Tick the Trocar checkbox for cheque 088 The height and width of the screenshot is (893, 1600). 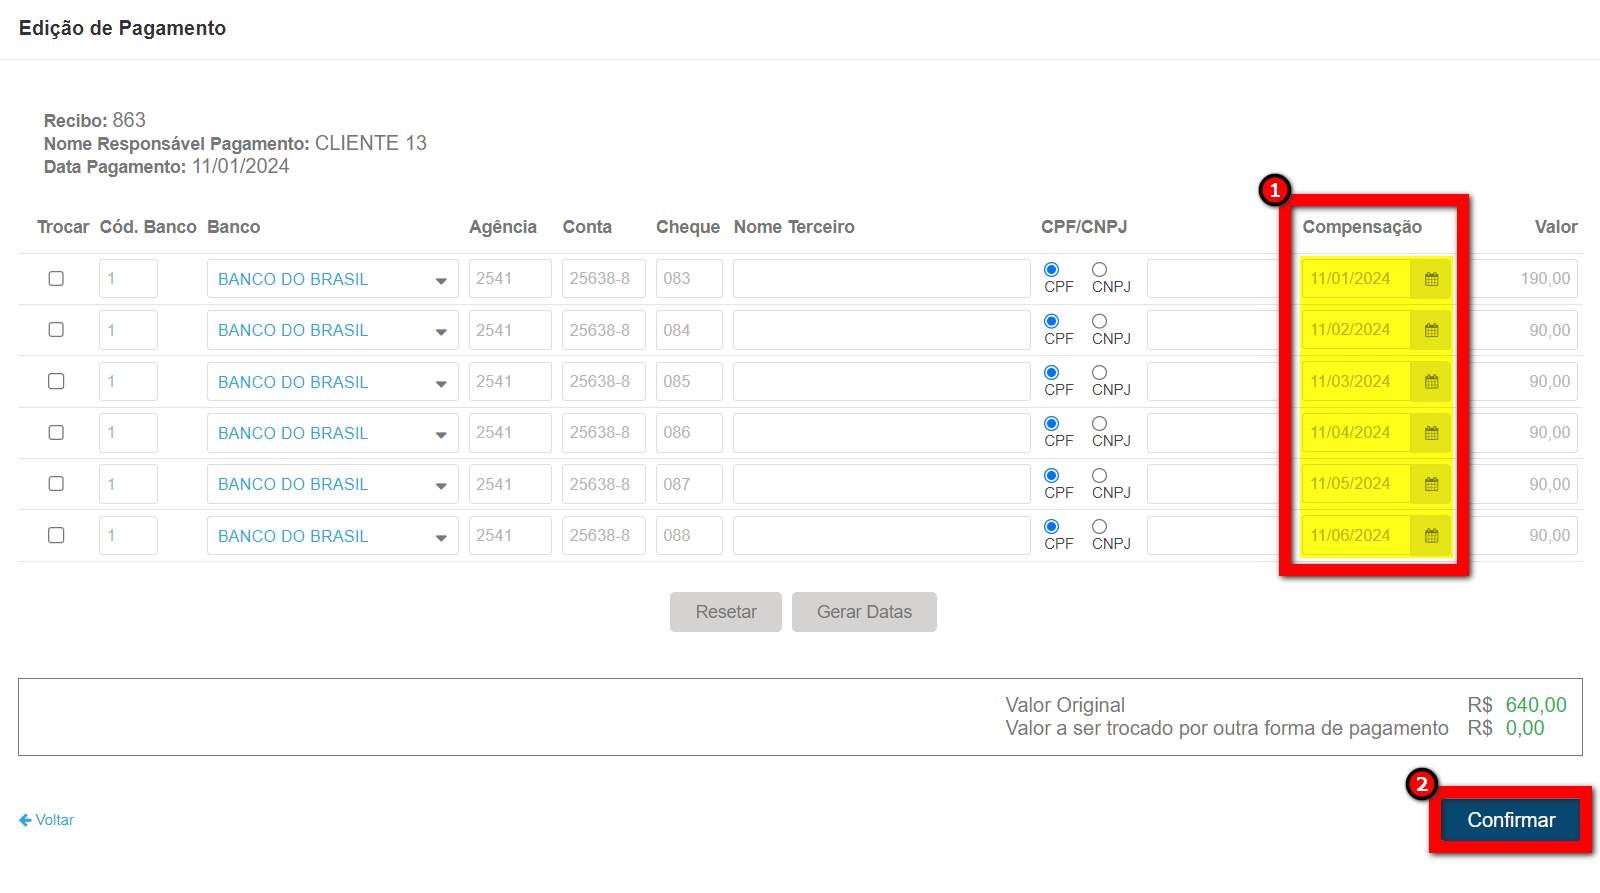tap(56, 536)
